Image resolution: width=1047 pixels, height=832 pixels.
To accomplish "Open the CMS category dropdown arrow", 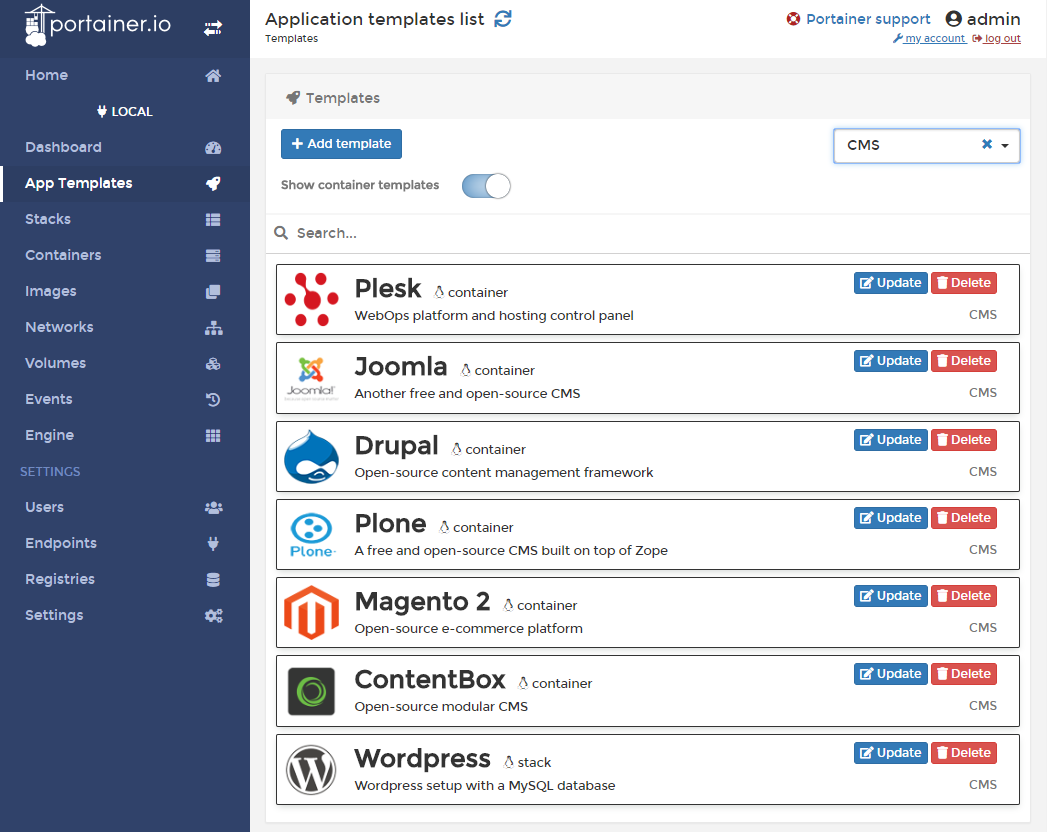I will coord(1004,145).
